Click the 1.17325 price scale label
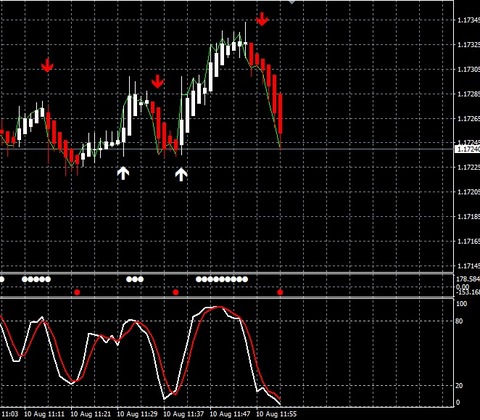Screen dimensions: 480x420 [468, 45]
